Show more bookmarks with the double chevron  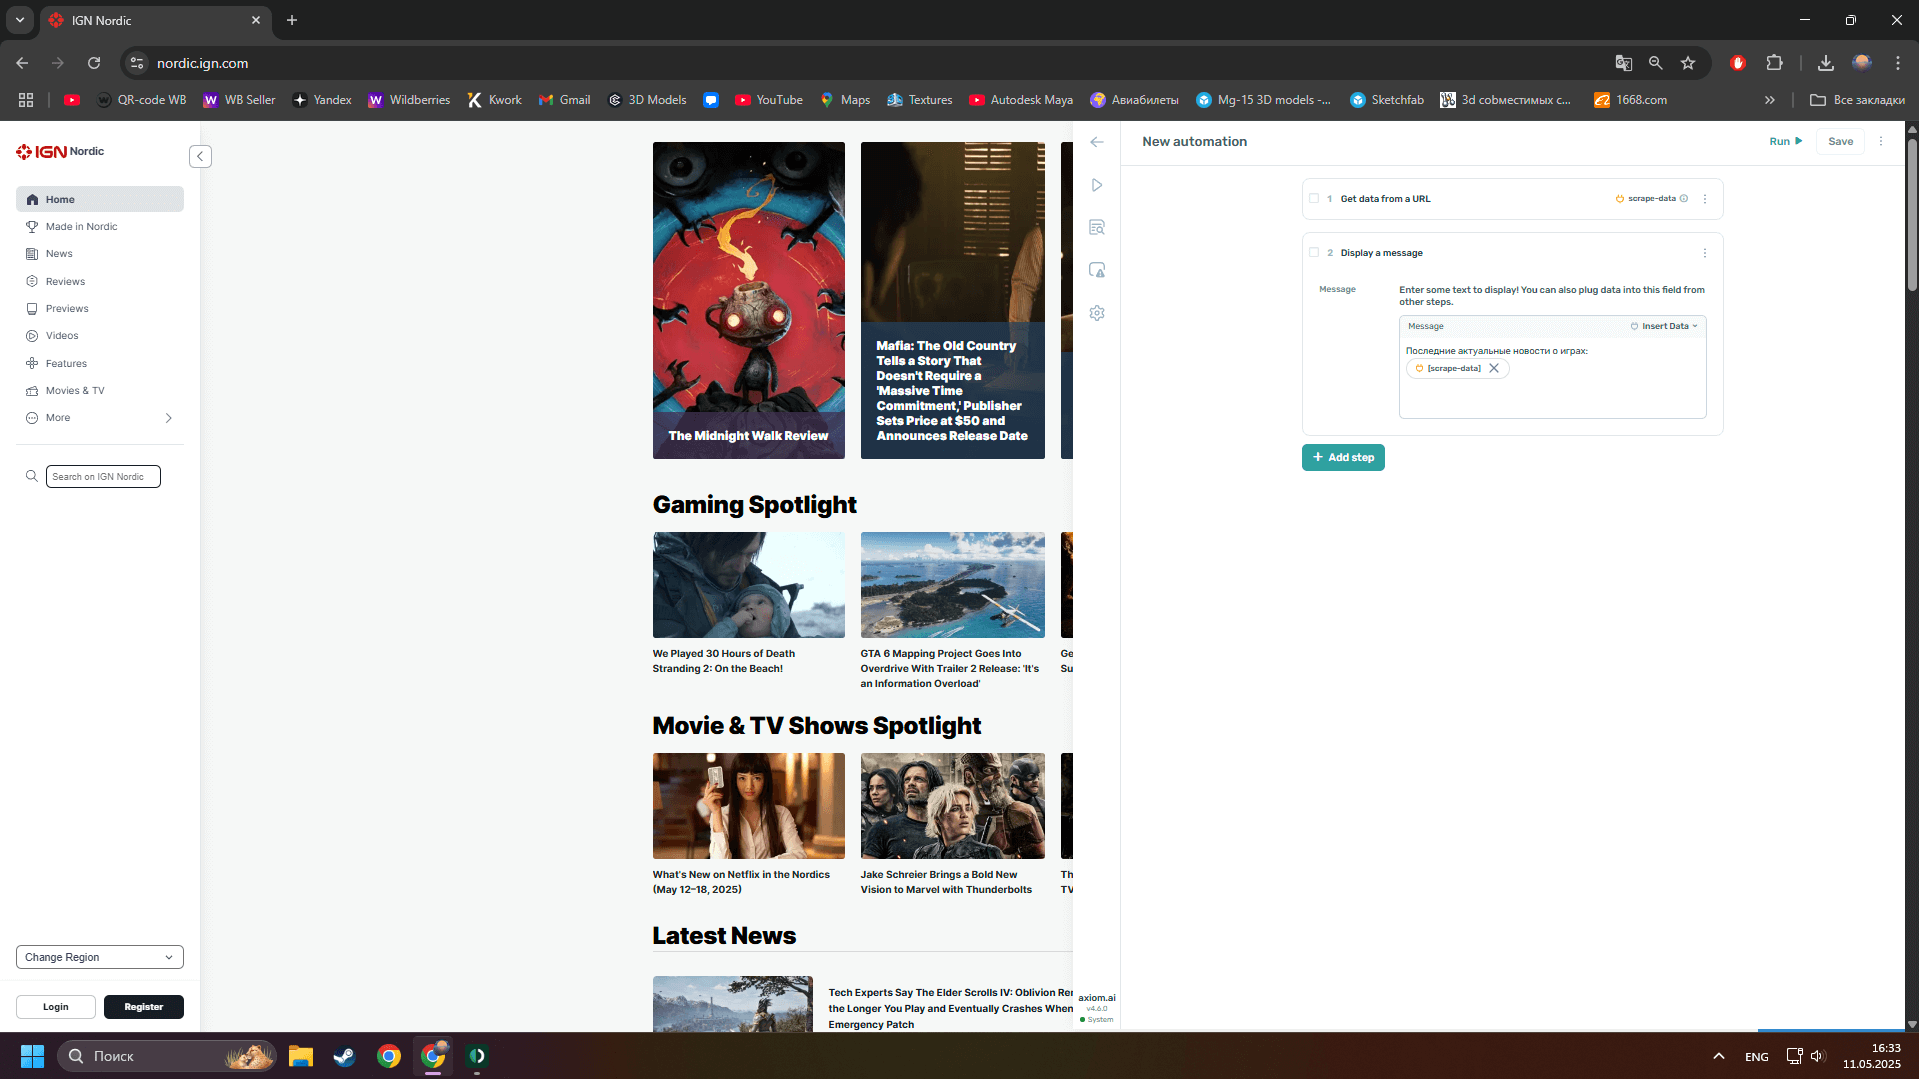click(x=1770, y=100)
